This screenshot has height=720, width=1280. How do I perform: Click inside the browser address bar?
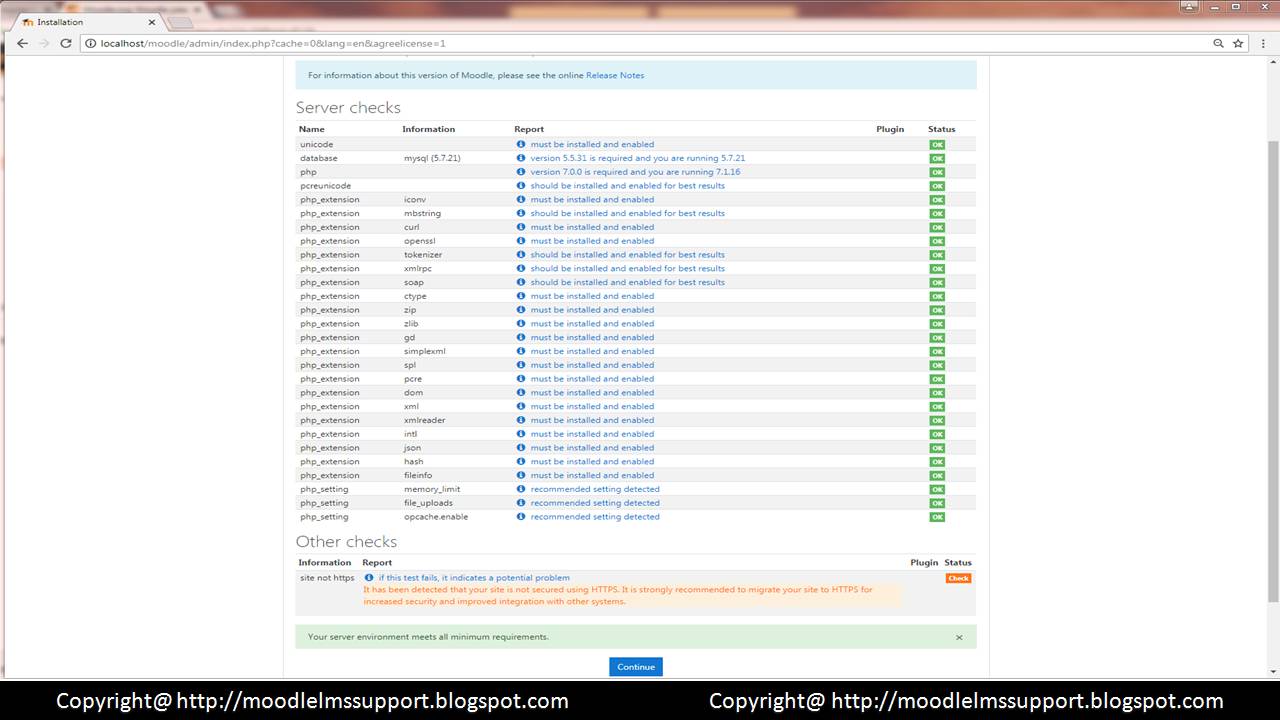click(400, 43)
